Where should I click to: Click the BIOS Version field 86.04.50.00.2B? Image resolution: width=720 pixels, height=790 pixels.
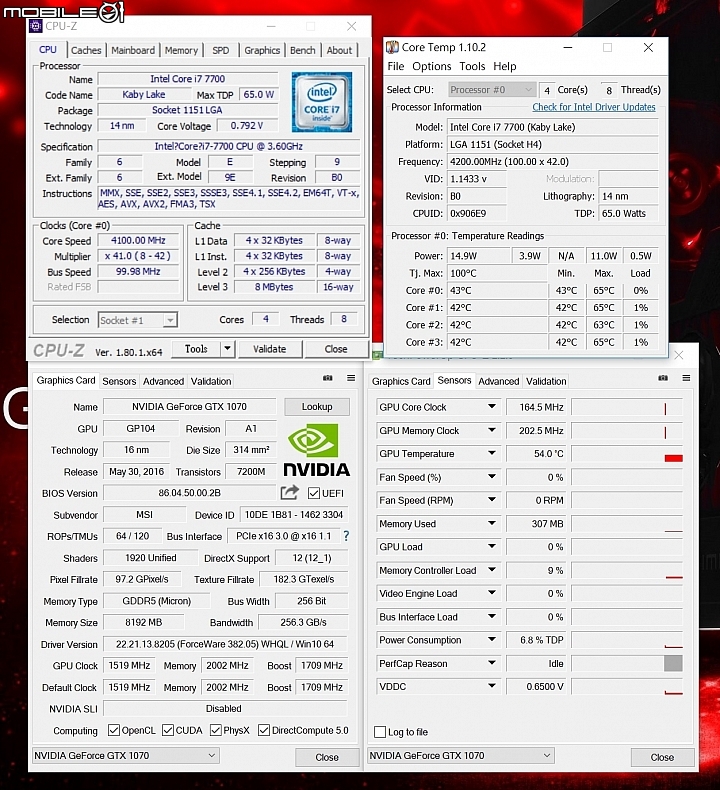[189, 493]
